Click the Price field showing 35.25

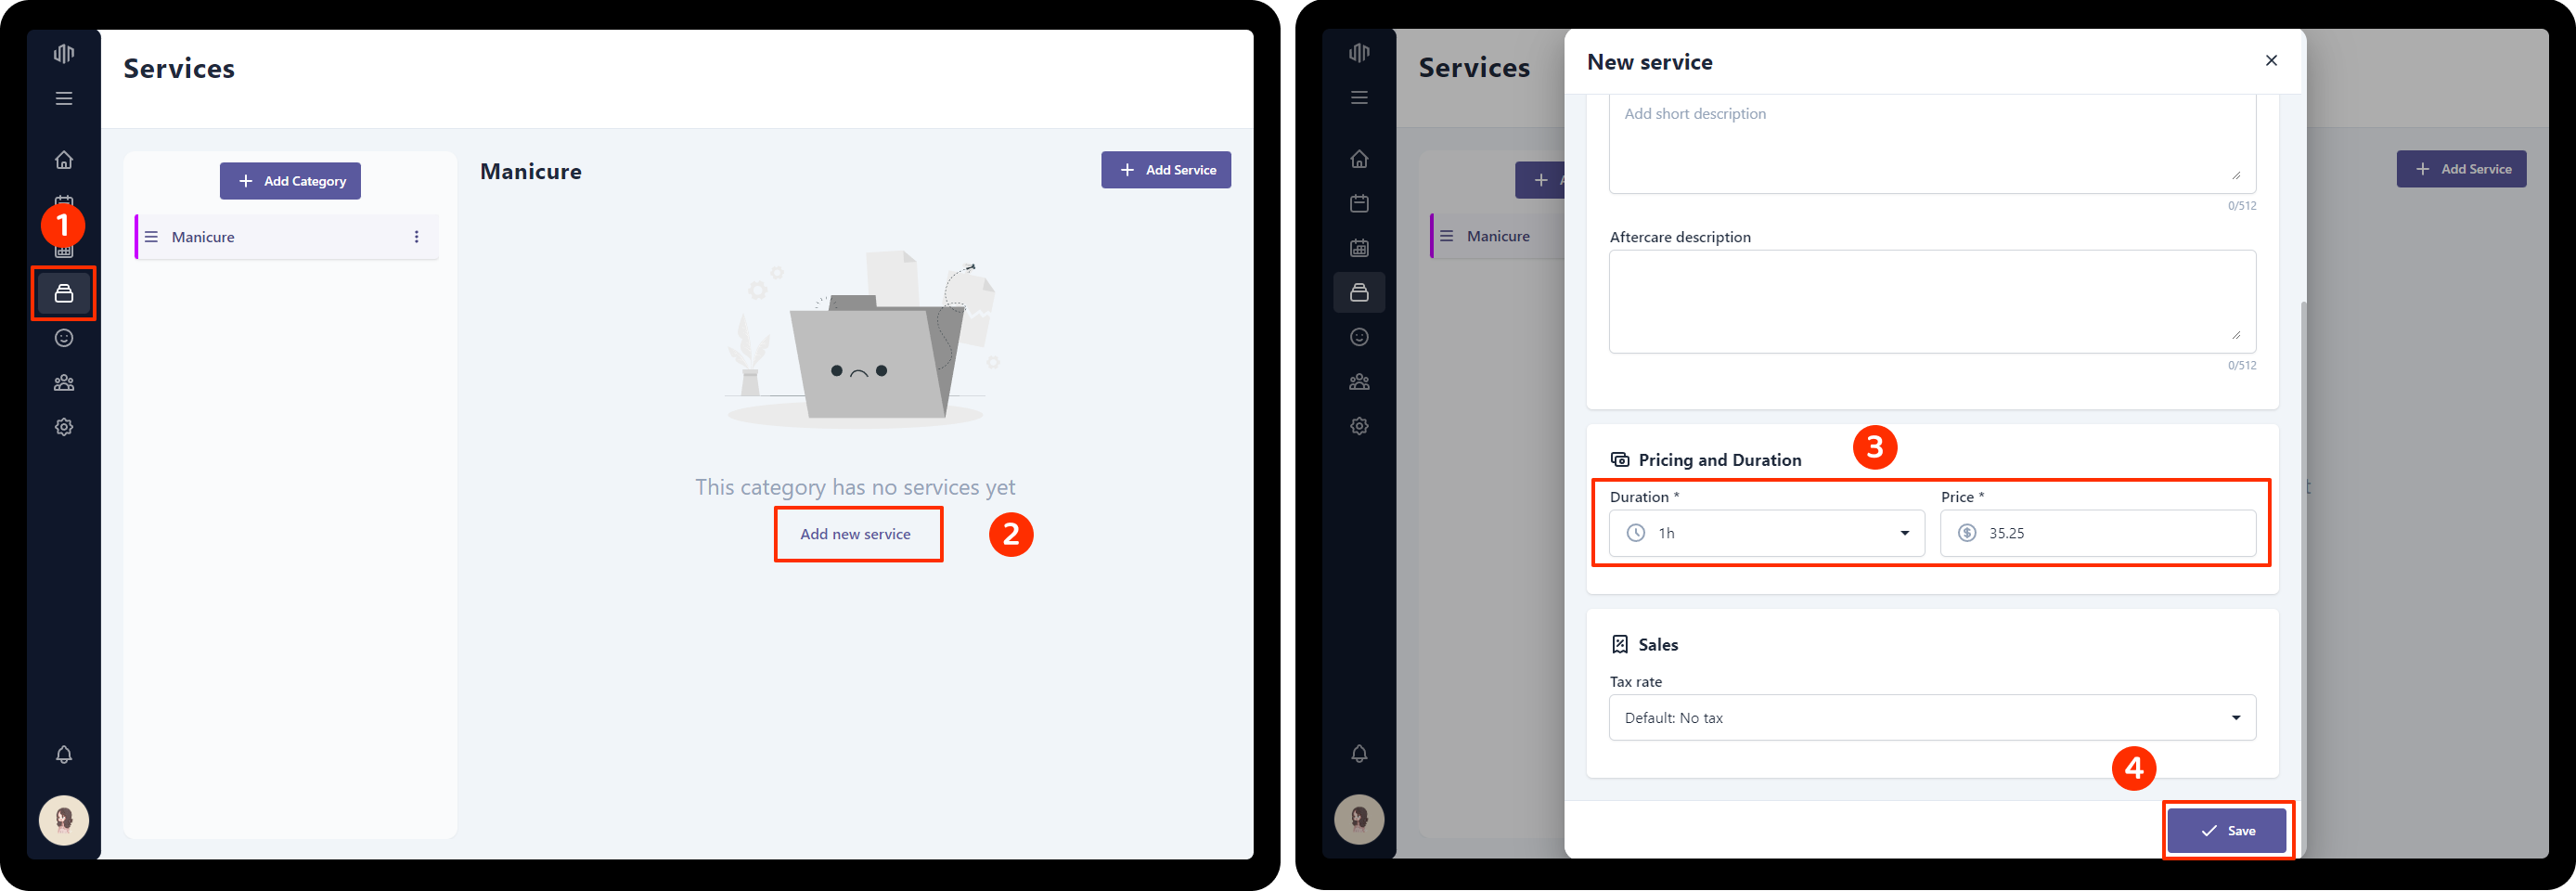[2097, 533]
